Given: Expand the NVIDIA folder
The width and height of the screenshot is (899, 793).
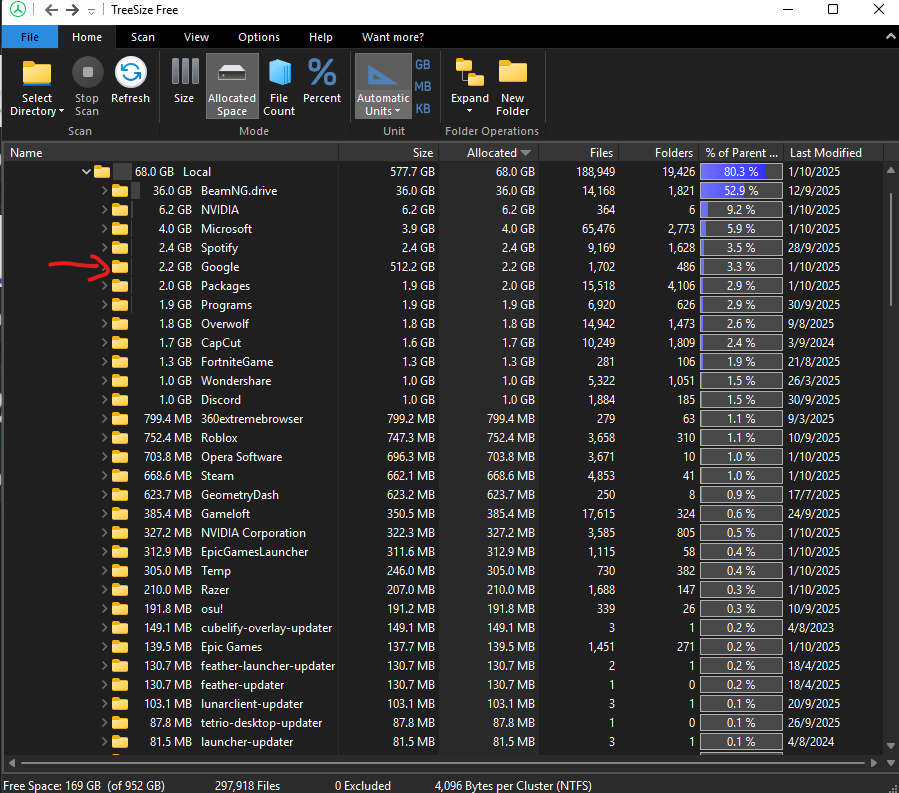Looking at the screenshot, I should (104, 209).
